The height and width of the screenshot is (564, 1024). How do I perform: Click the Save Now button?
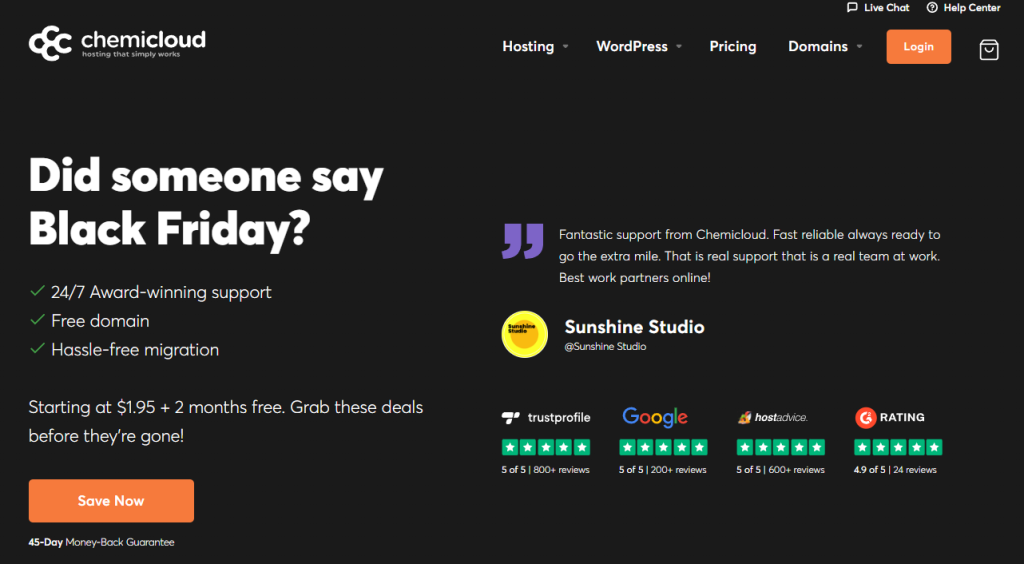coord(111,501)
